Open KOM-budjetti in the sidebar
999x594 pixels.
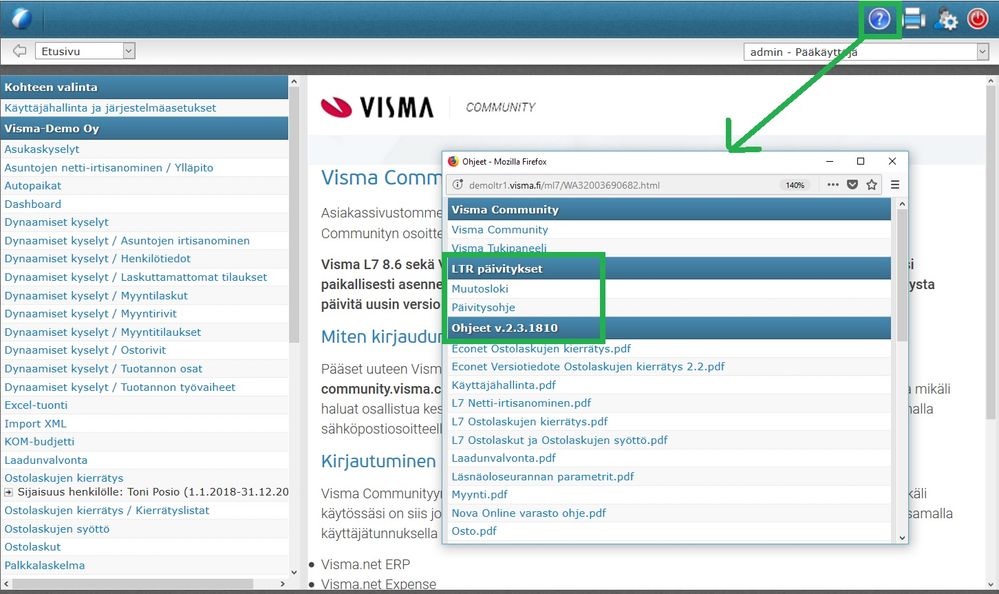tap(40, 441)
